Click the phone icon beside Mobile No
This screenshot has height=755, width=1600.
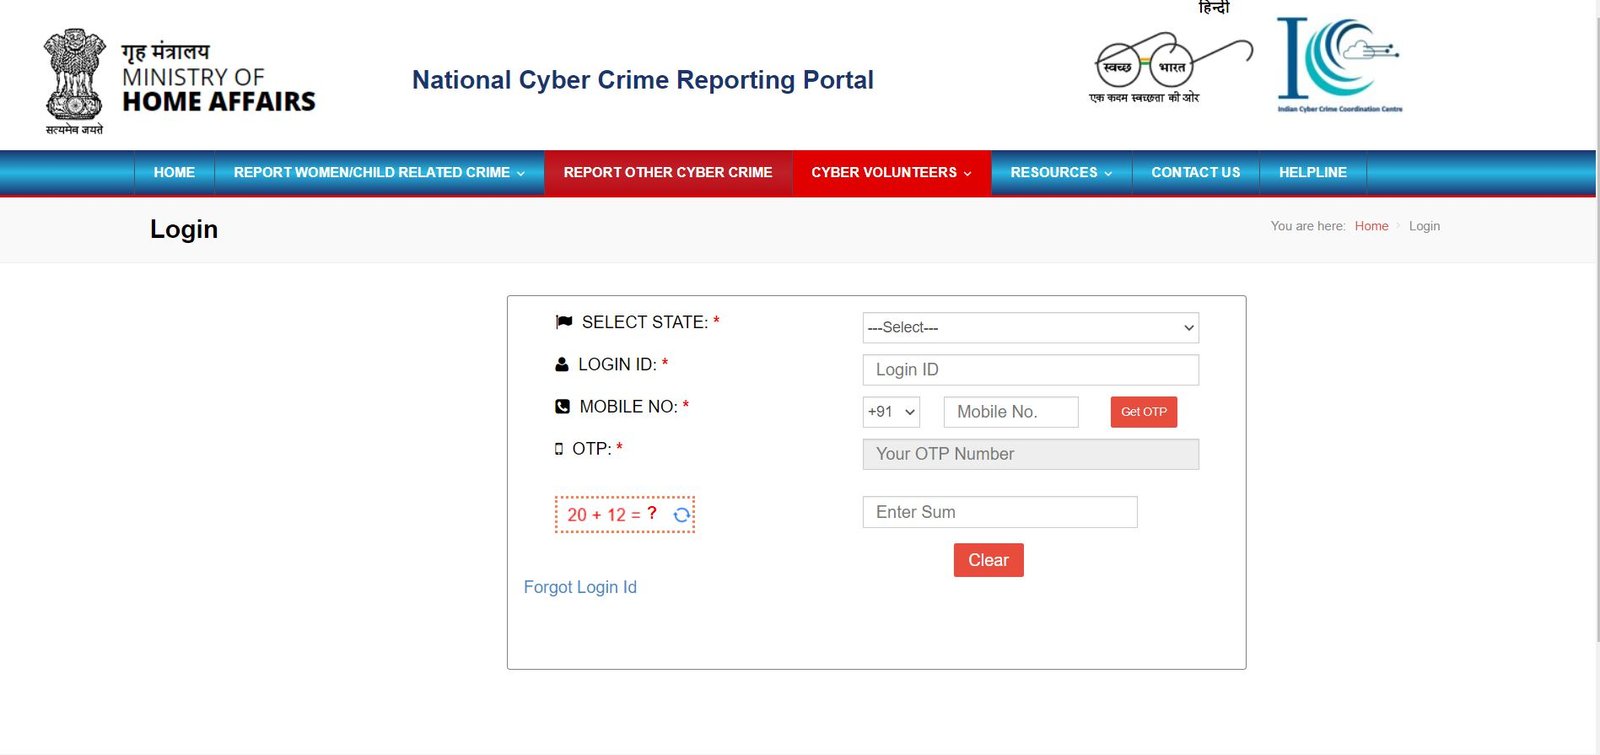tap(563, 407)
